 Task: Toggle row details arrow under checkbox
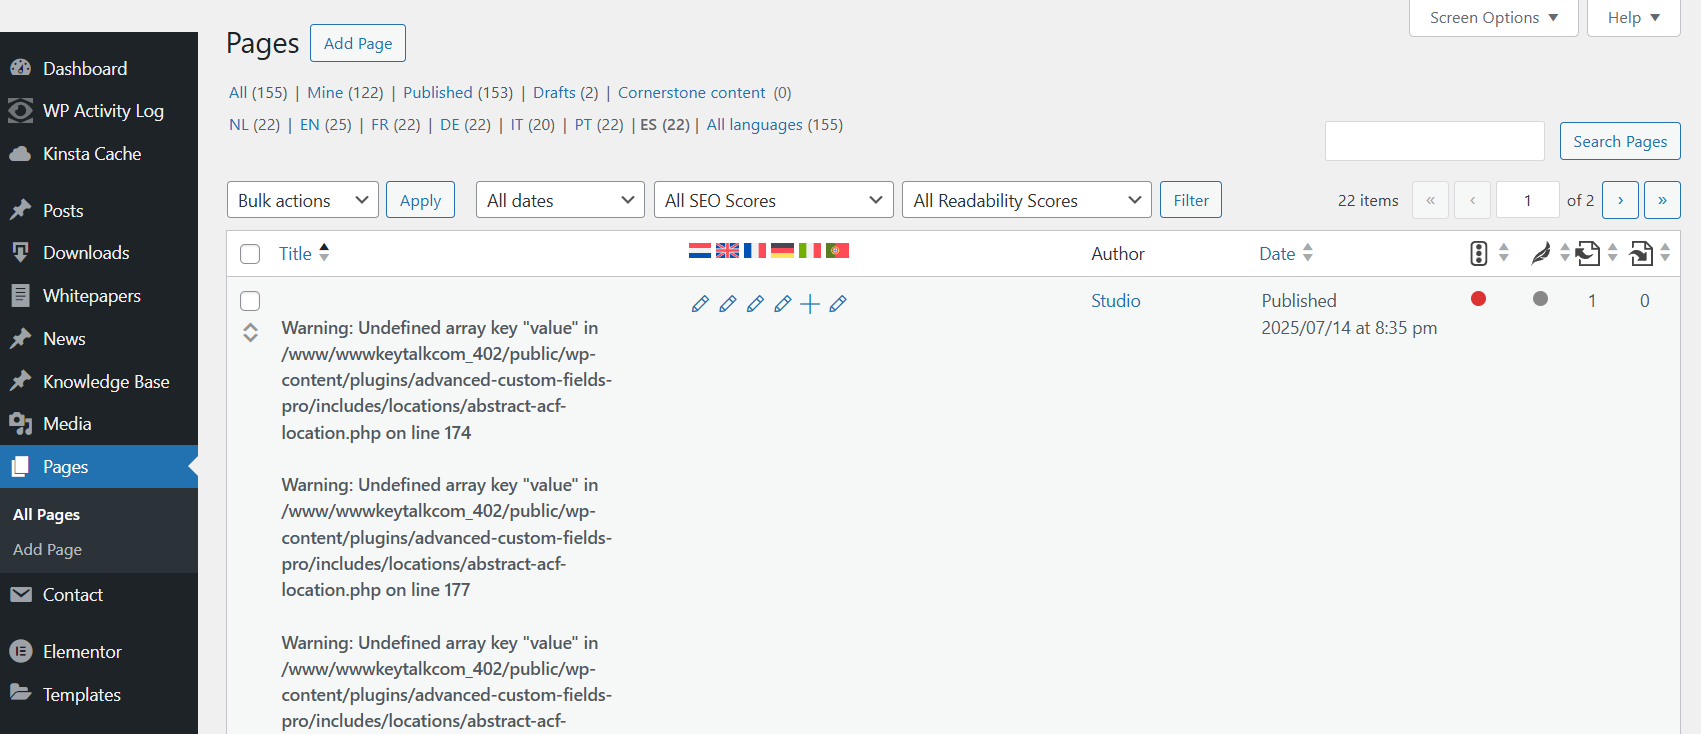[x=250, y=333]
